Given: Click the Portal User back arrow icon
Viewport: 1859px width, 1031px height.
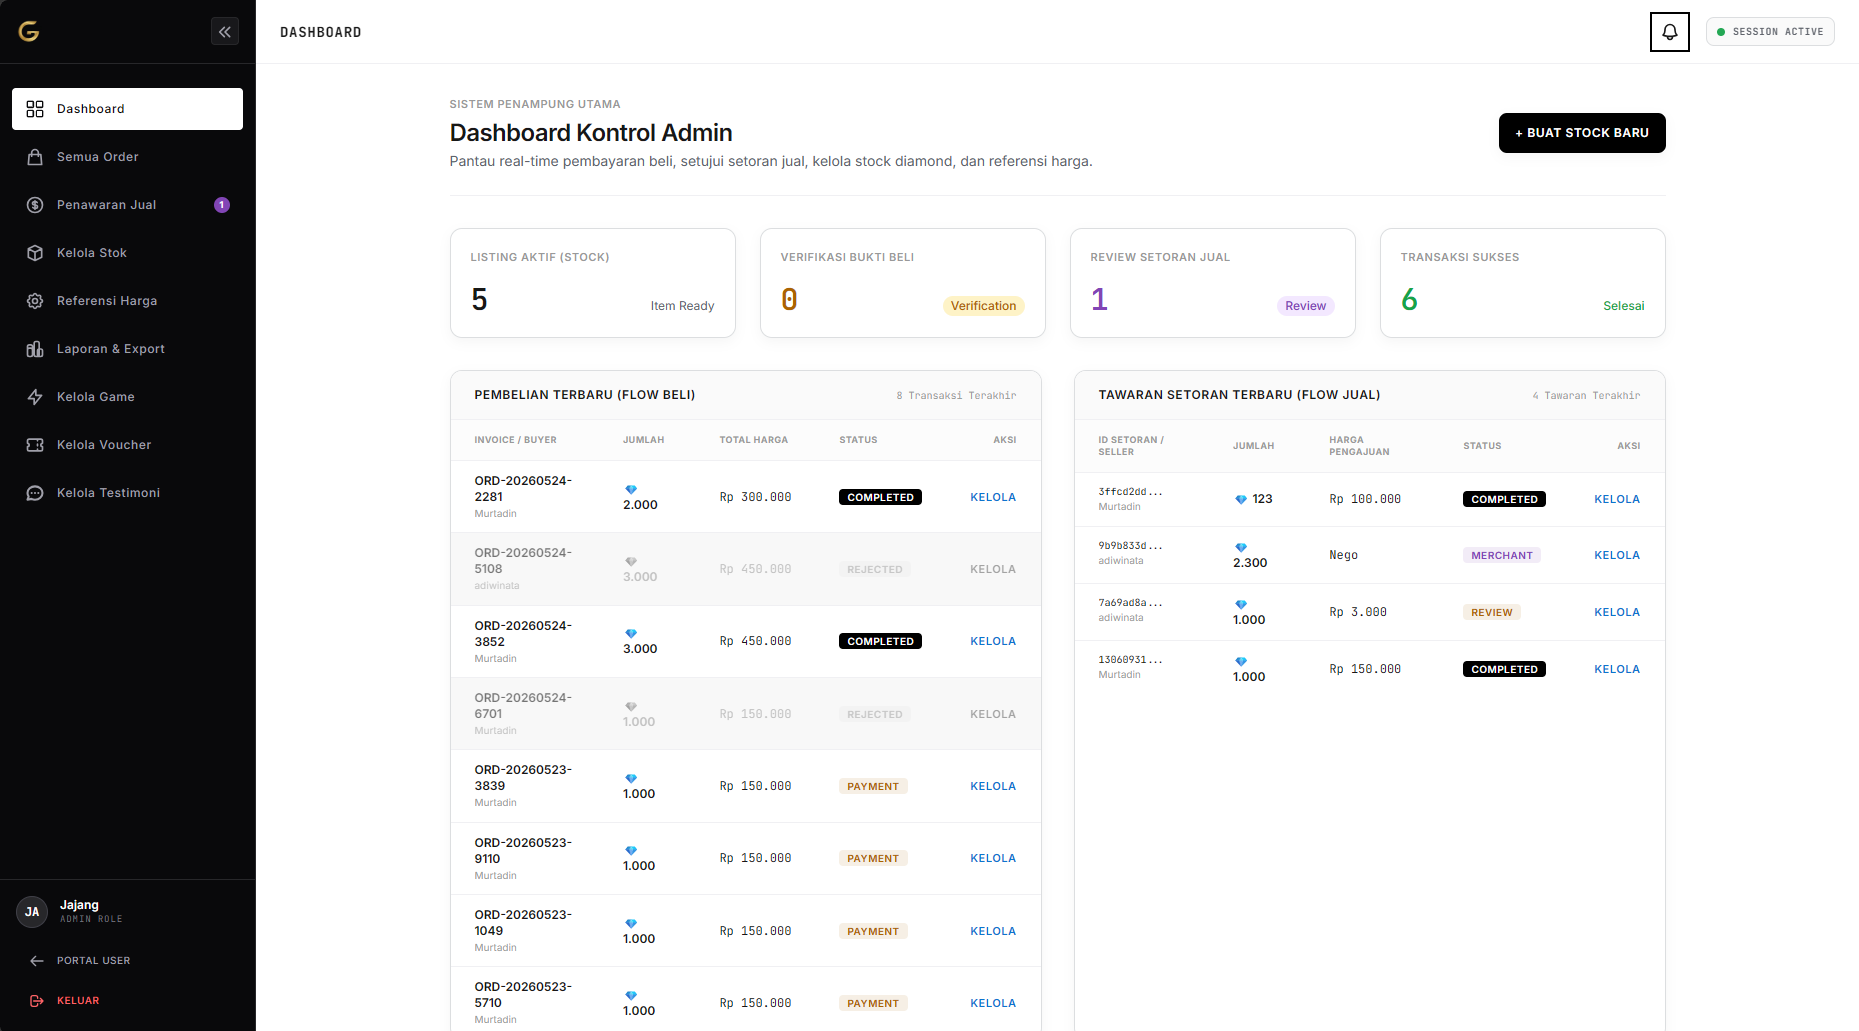Looking at the screenshot, I should pos(37,961).
